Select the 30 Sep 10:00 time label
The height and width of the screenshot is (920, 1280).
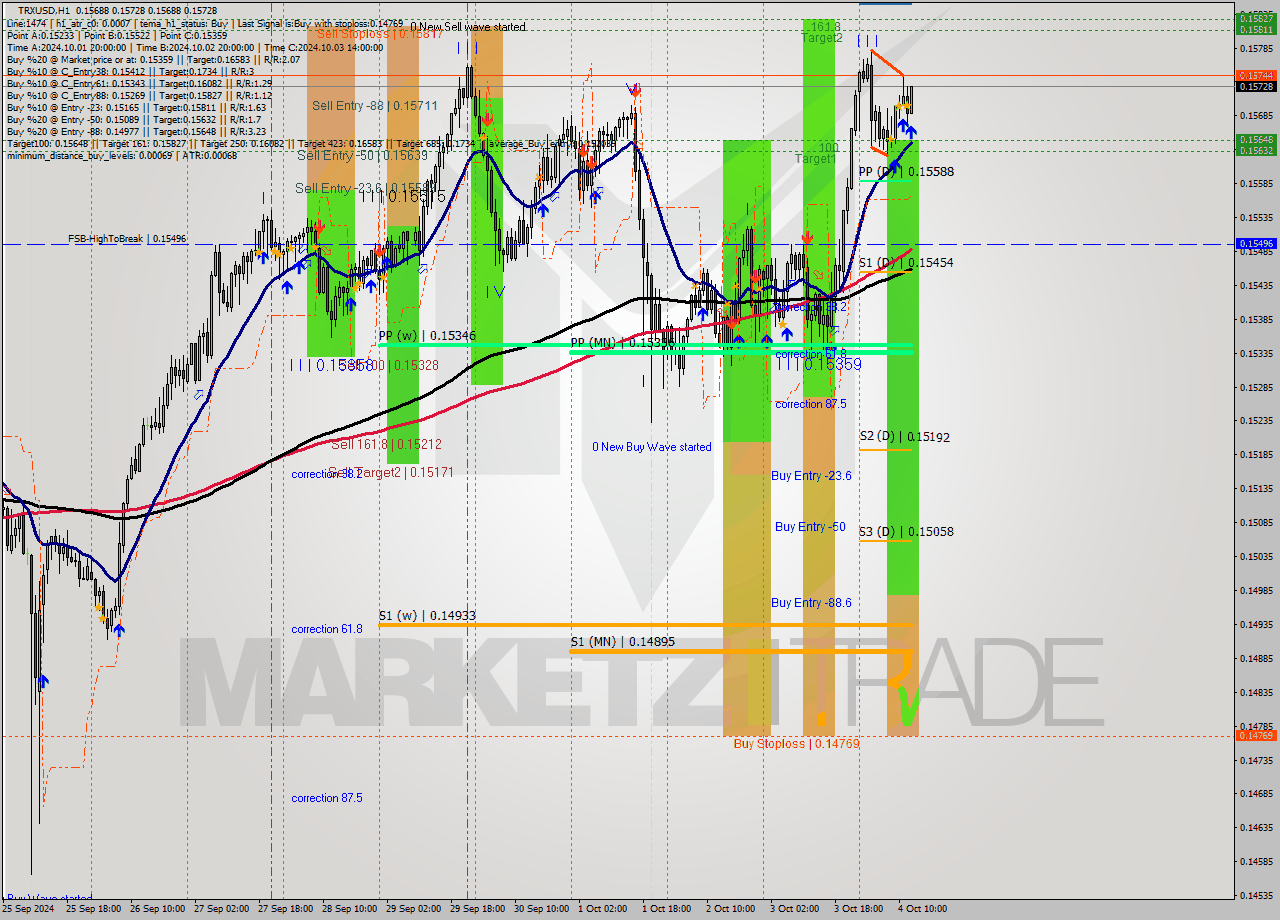[542, 909]
